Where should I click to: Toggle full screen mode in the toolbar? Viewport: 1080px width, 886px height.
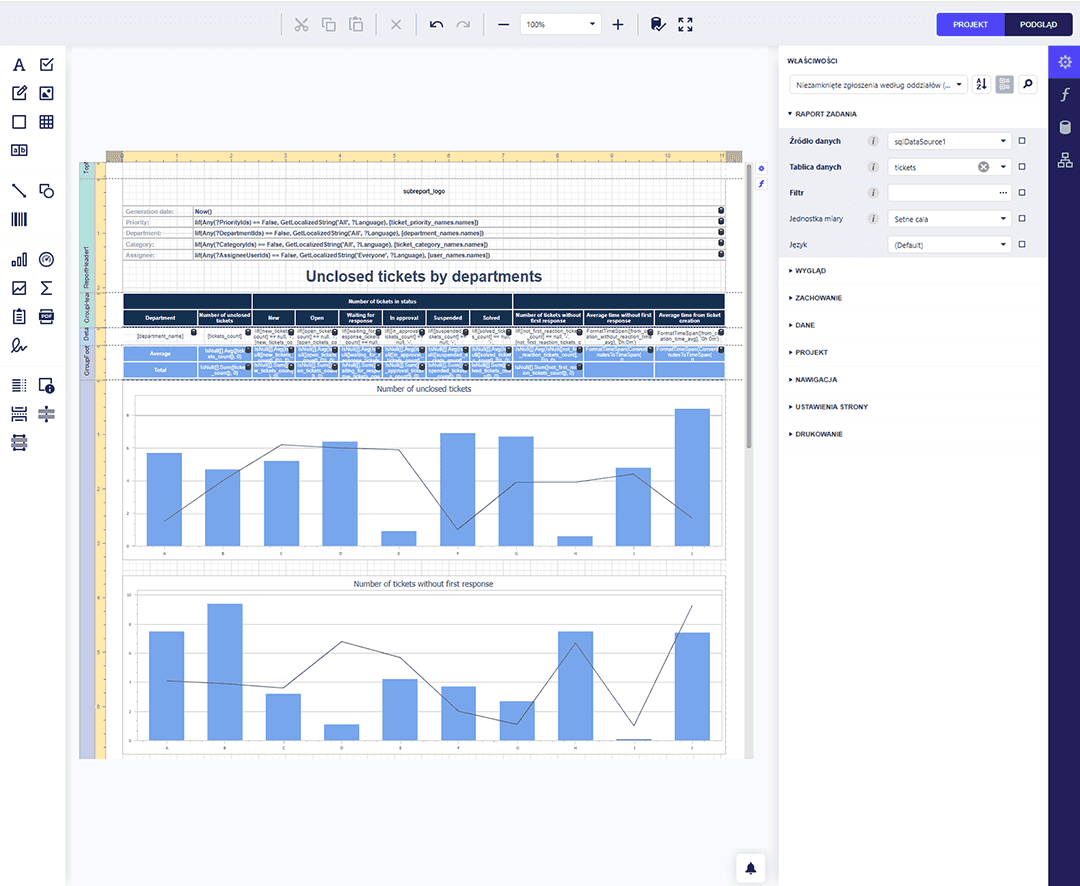pyautogui.click(x=685, y=24)
